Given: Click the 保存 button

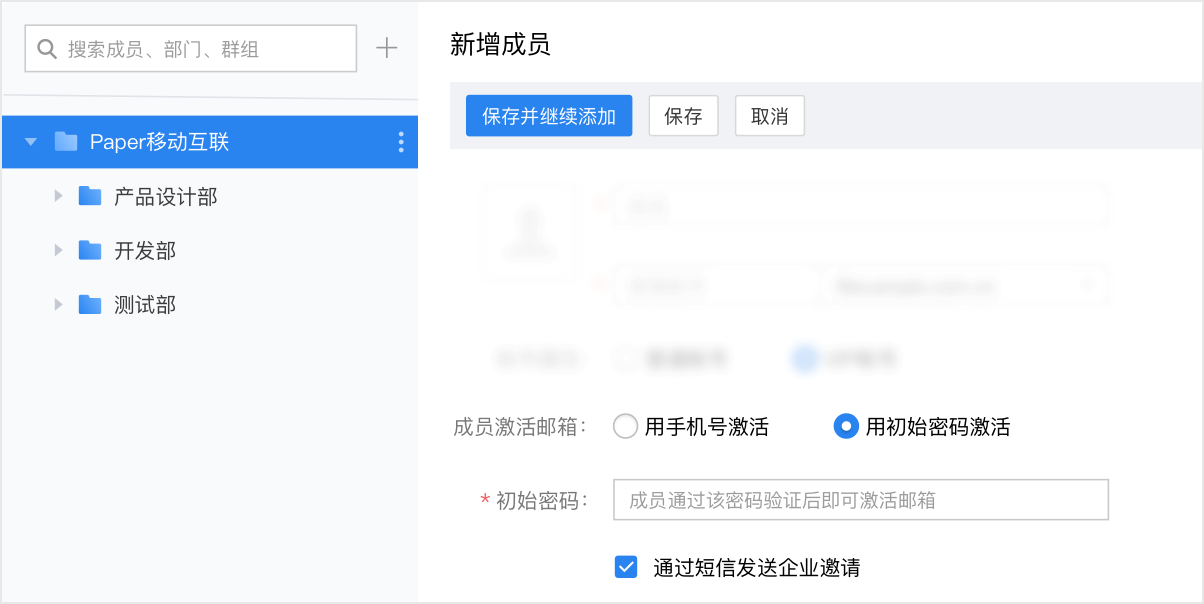Looking at the screenshot, I should pos(683,116).
